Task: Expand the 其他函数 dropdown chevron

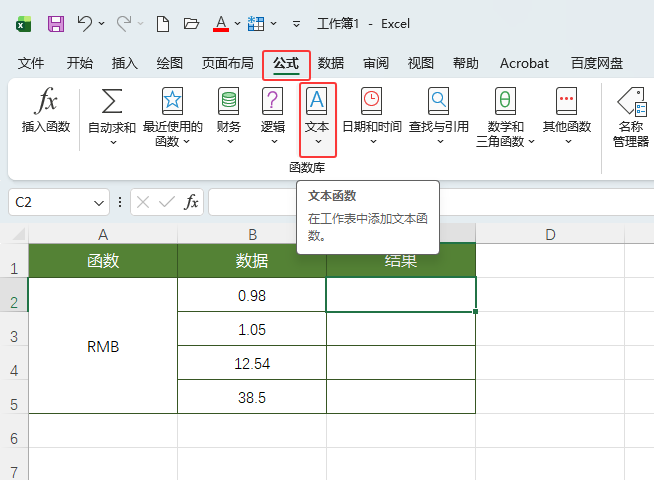Action: [568, 142]
